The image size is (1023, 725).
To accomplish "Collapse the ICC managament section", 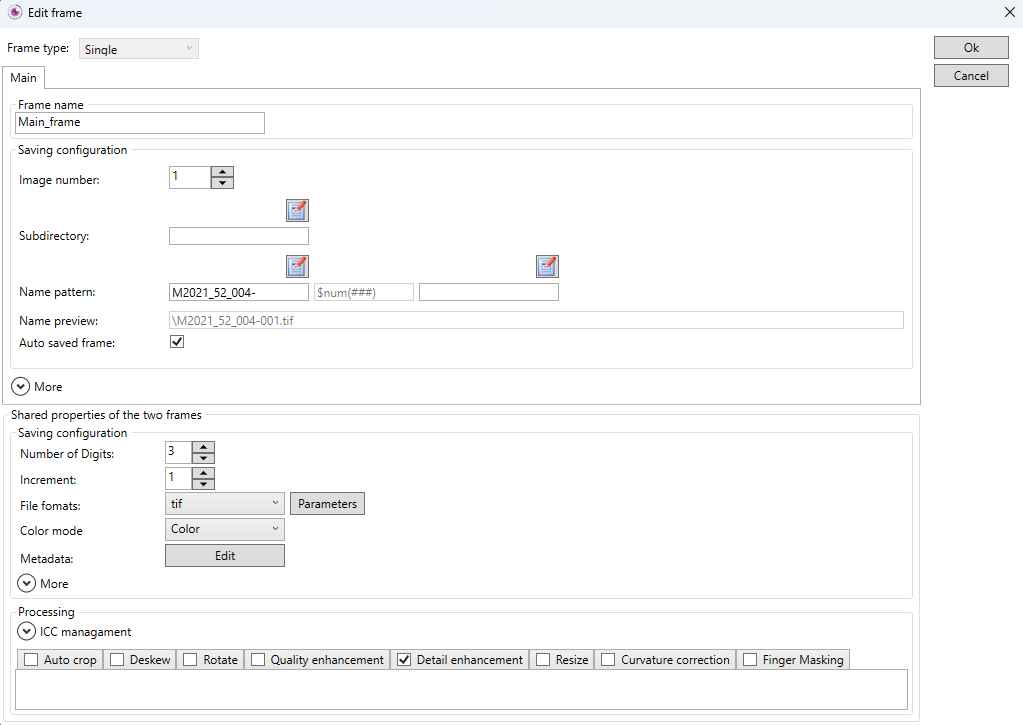I will (27, 631).
